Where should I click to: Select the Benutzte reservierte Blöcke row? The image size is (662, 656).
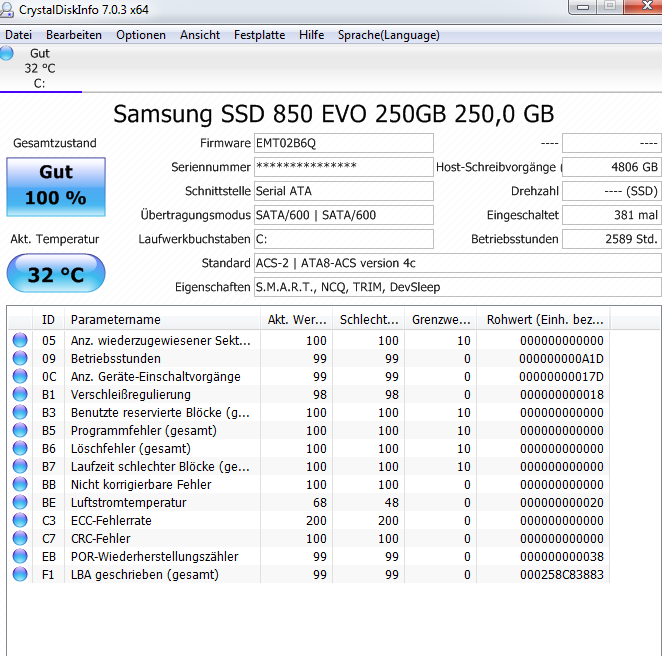pyautogui.click(x=309, y=412)
